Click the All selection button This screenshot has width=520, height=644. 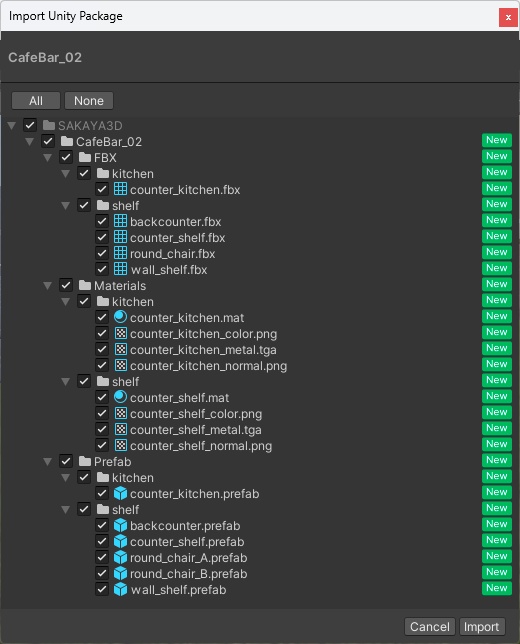(36, 101)
